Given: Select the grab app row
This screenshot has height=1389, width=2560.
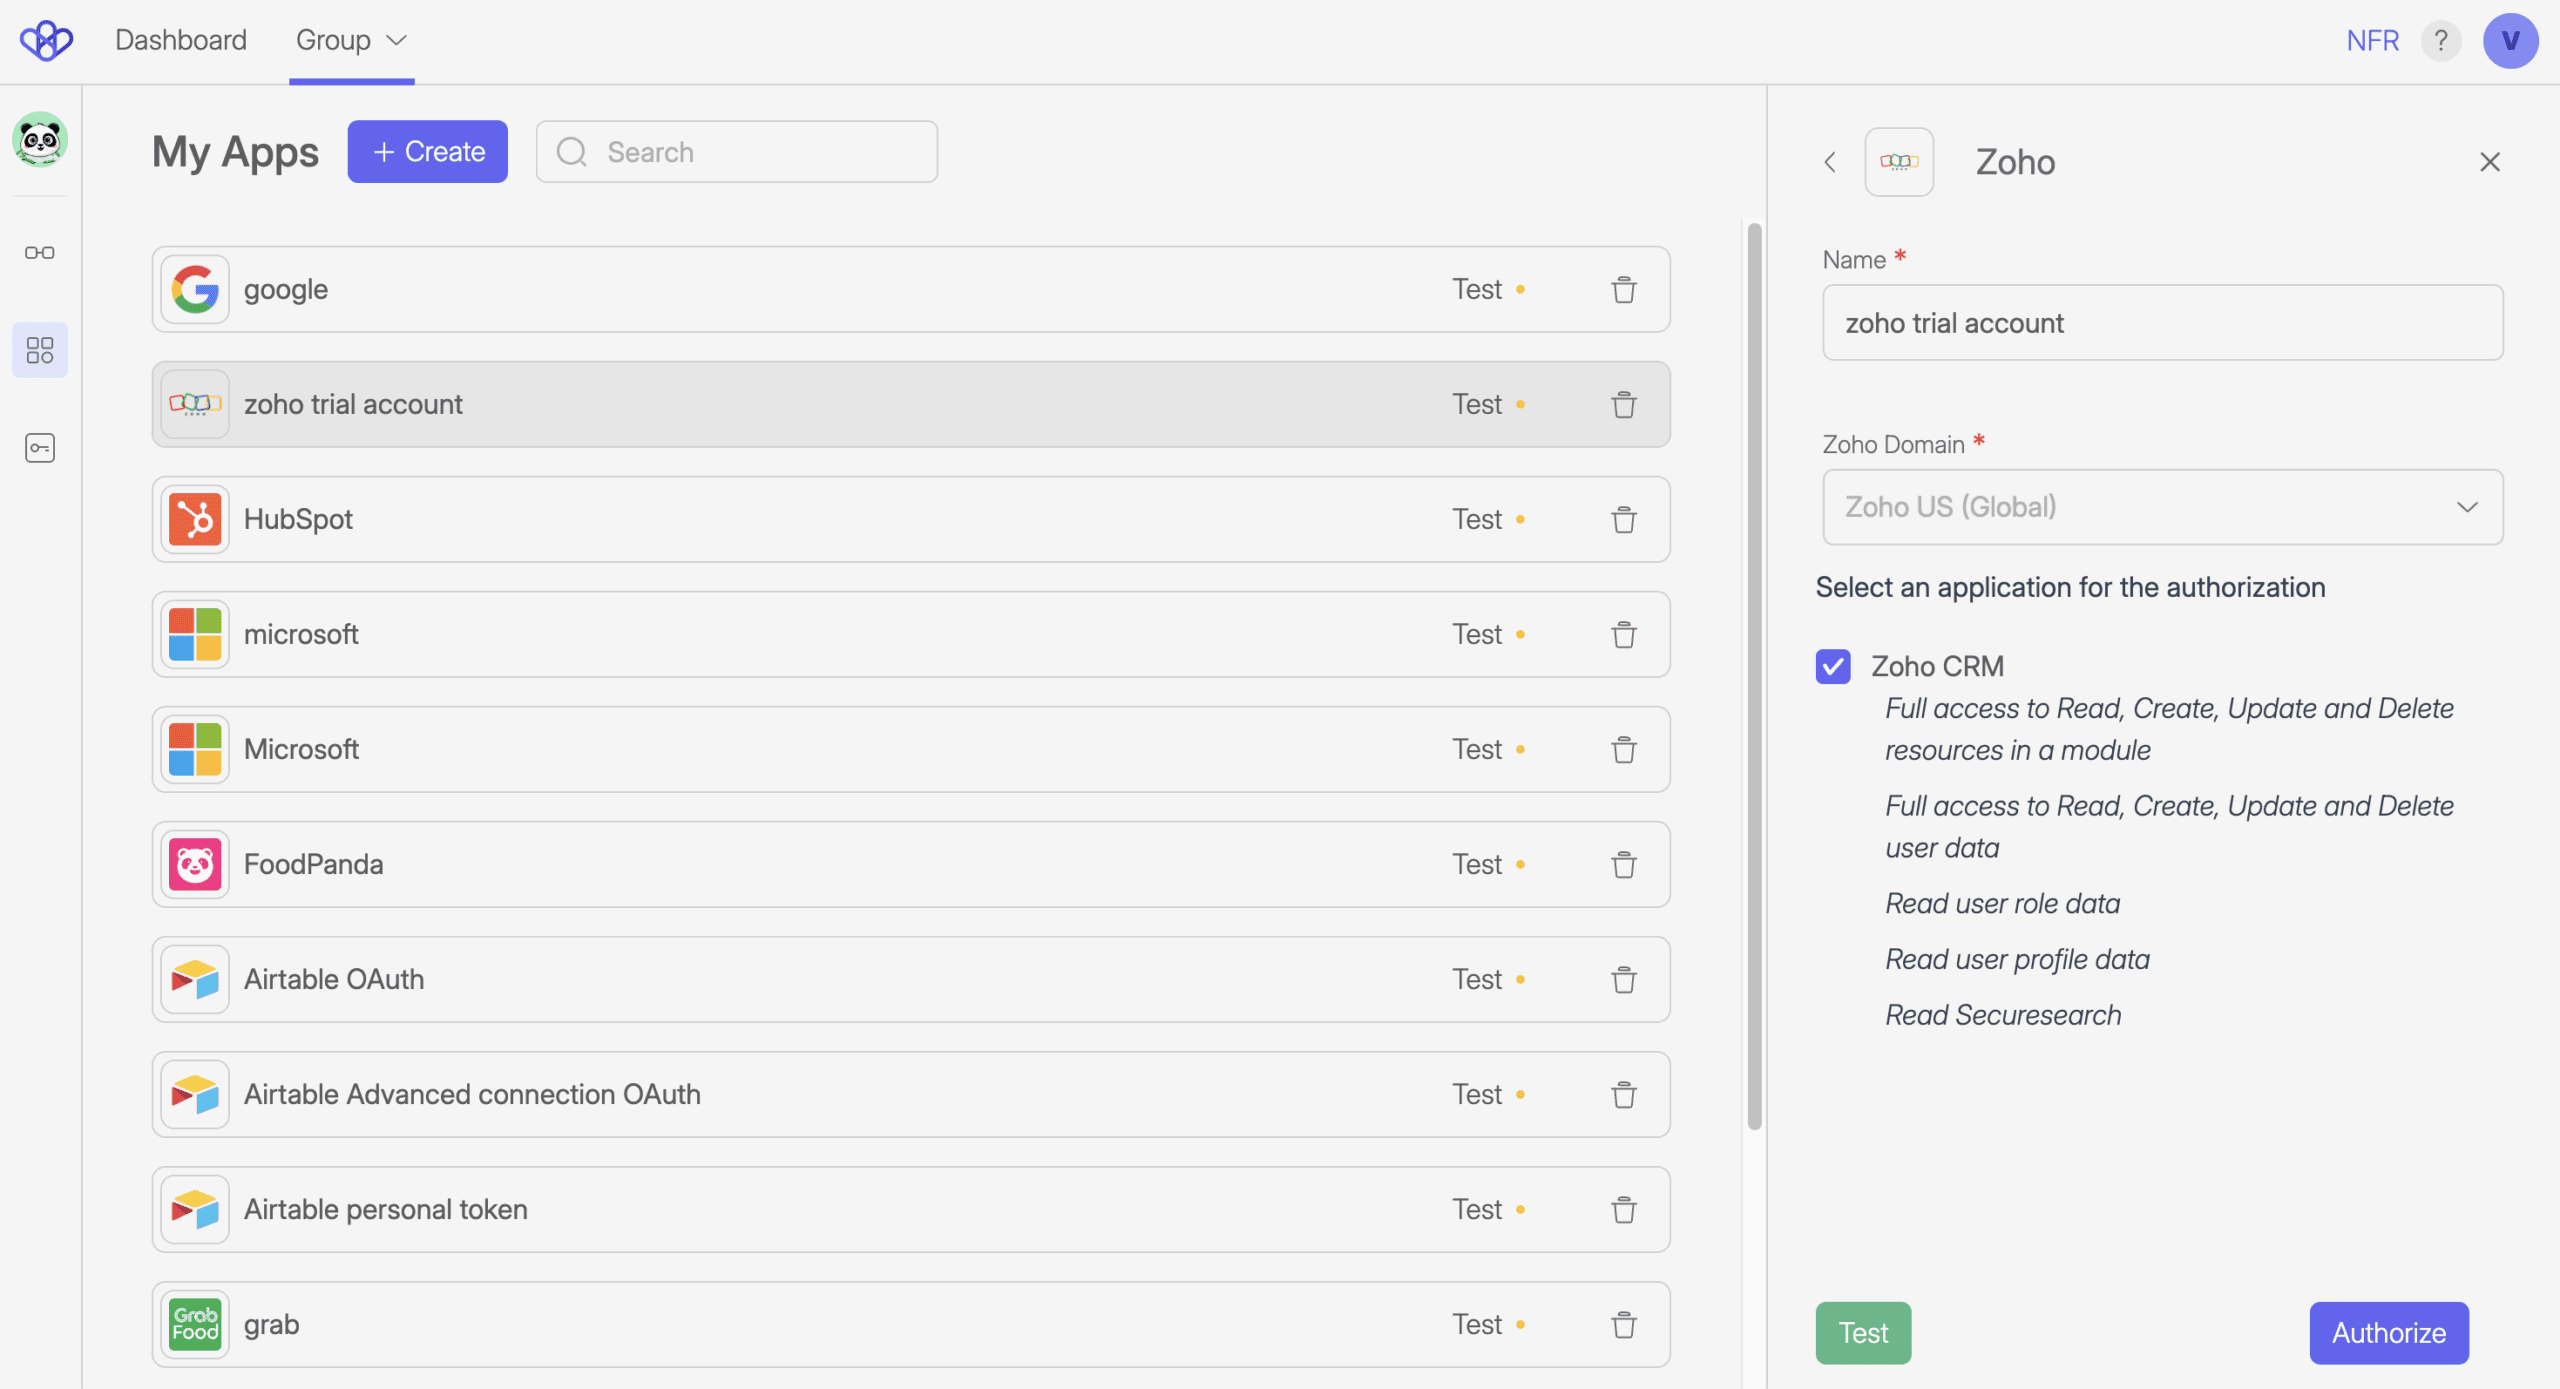Looking at the screenshot, I should coord(911,1325).
